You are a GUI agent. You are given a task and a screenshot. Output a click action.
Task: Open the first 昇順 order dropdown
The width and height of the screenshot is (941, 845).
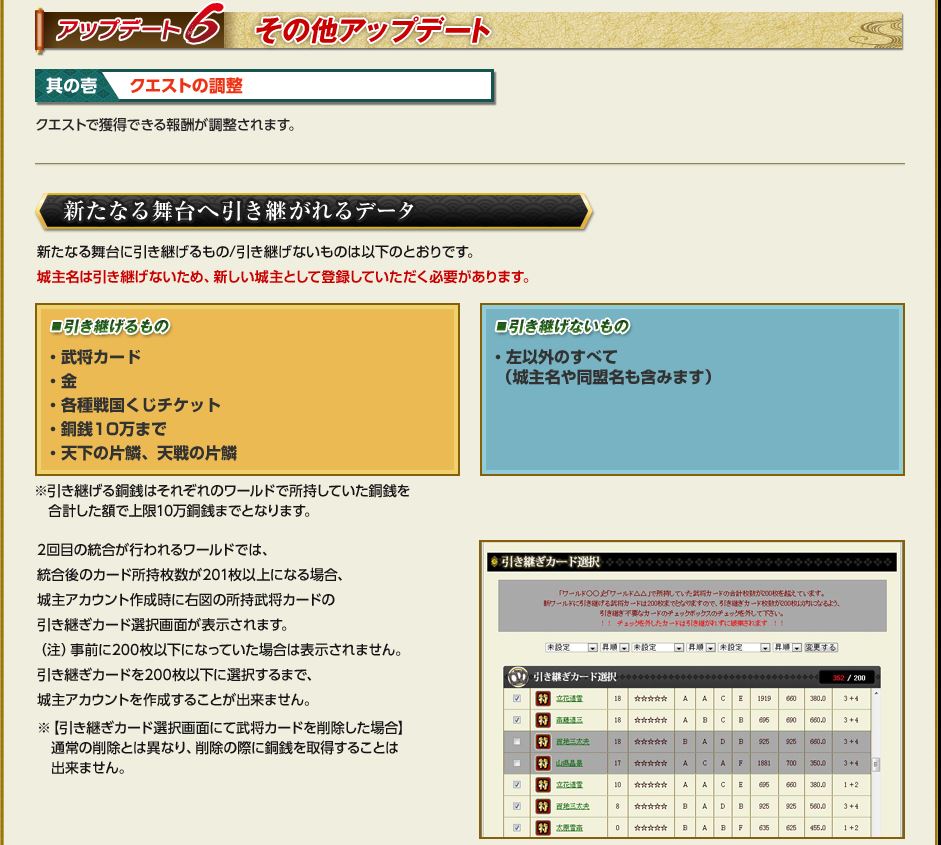pyautogui.click(x=615, y=648)
